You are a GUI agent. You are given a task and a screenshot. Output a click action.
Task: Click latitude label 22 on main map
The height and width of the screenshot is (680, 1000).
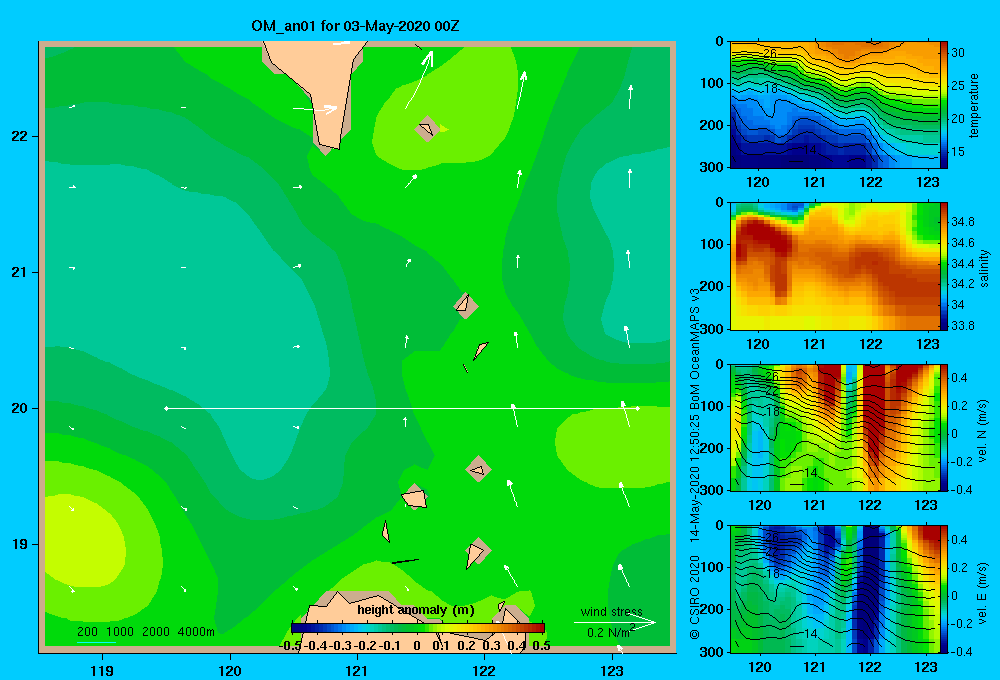coord(20,137)
